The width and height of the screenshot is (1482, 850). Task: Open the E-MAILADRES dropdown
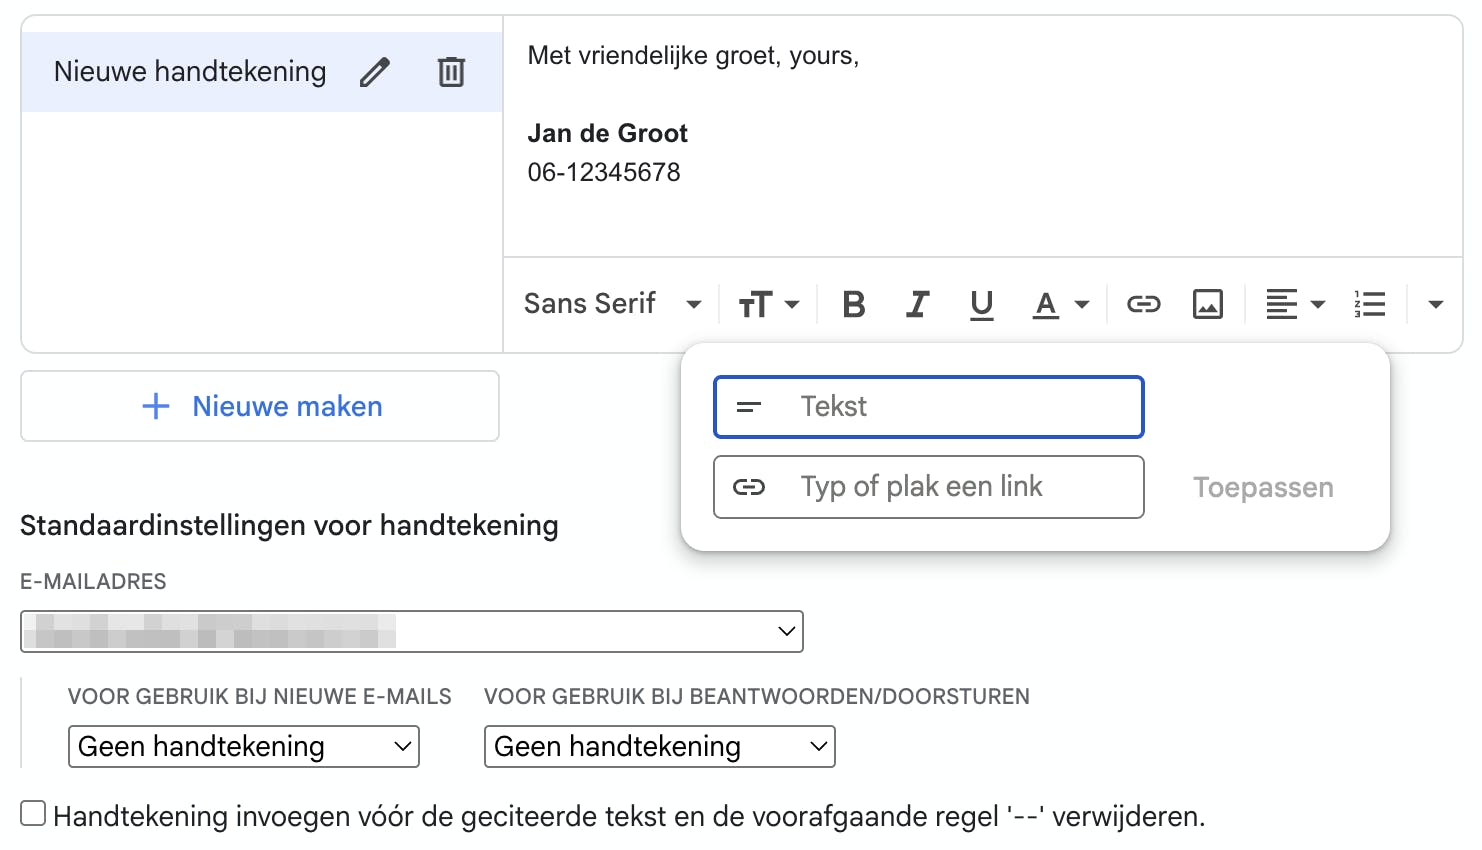tap(411, 631)
